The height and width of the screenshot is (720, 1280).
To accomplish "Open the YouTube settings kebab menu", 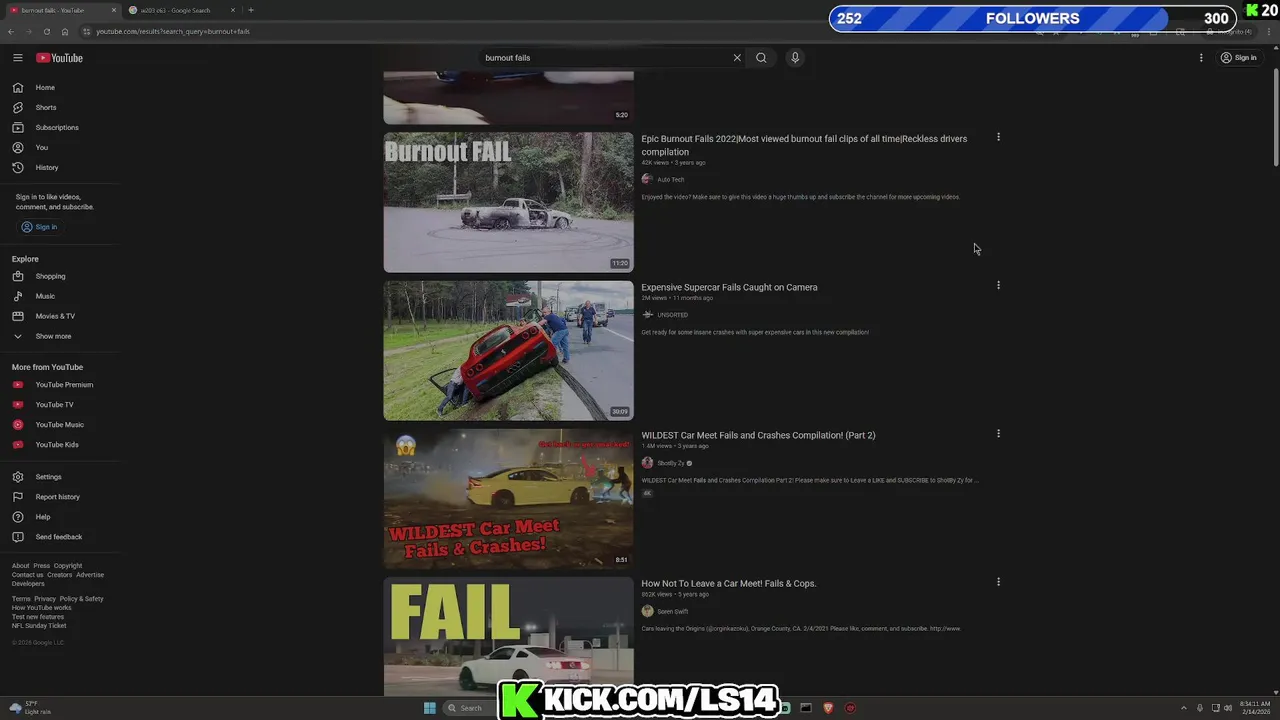I will (x=1201, y=58).
